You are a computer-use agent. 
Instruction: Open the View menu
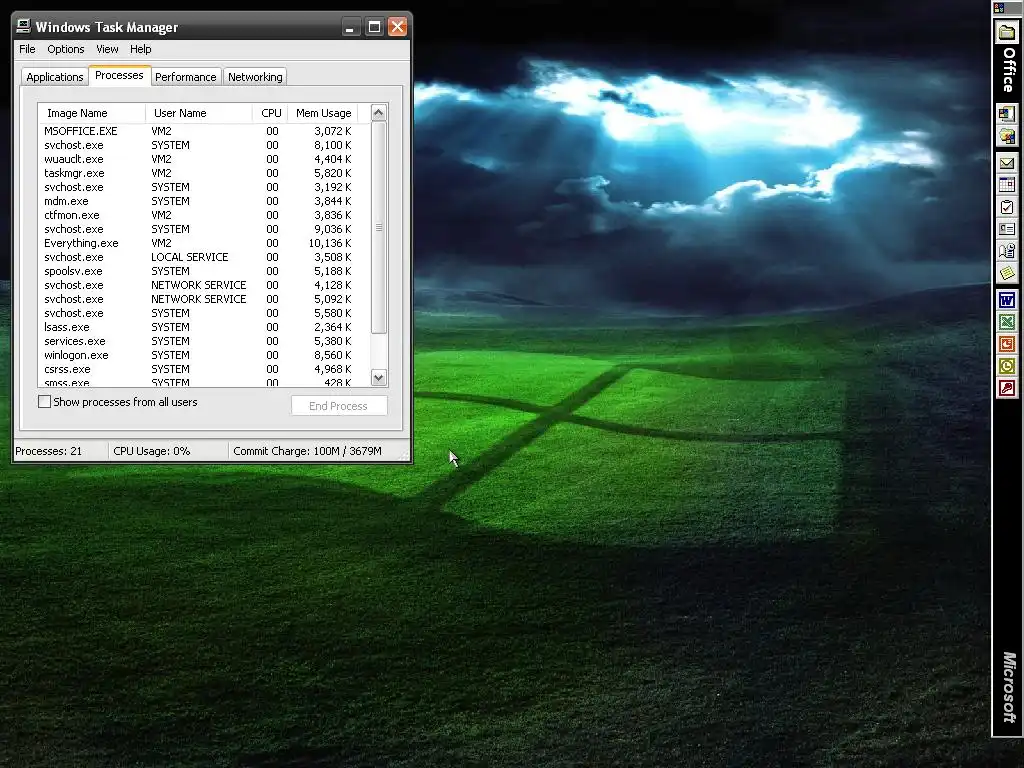[107, 49]
